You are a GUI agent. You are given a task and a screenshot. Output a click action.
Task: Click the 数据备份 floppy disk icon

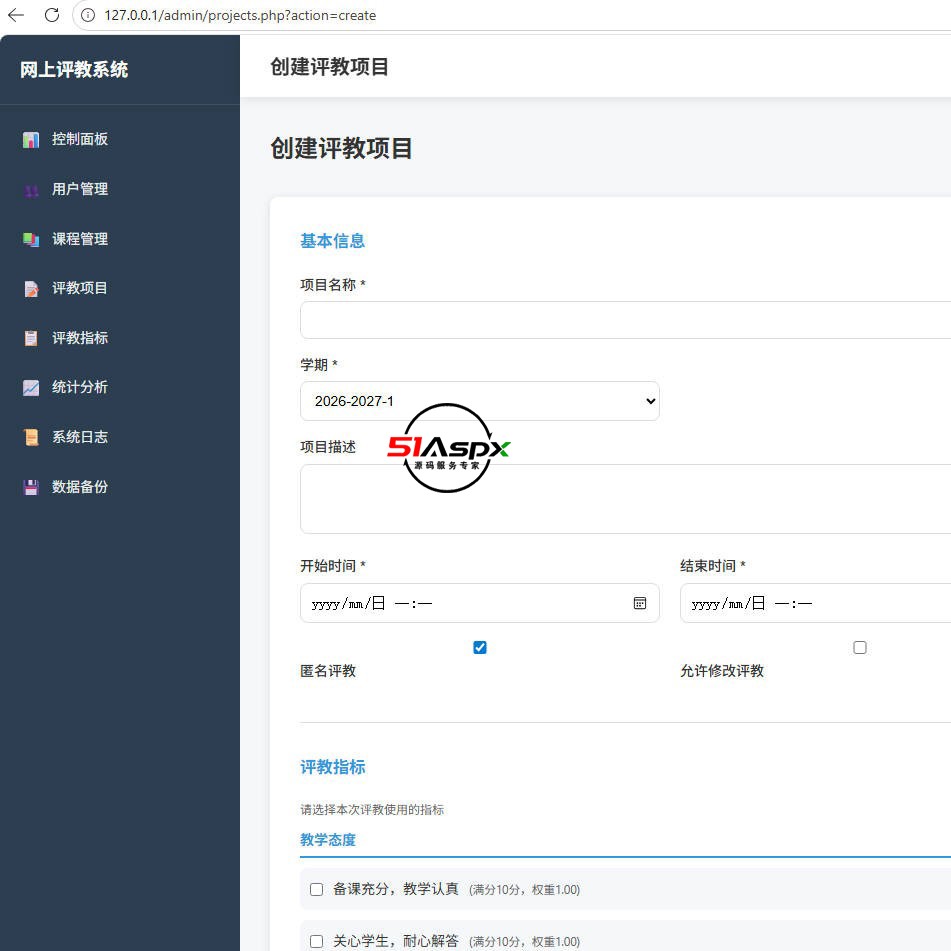click(31, 487)
